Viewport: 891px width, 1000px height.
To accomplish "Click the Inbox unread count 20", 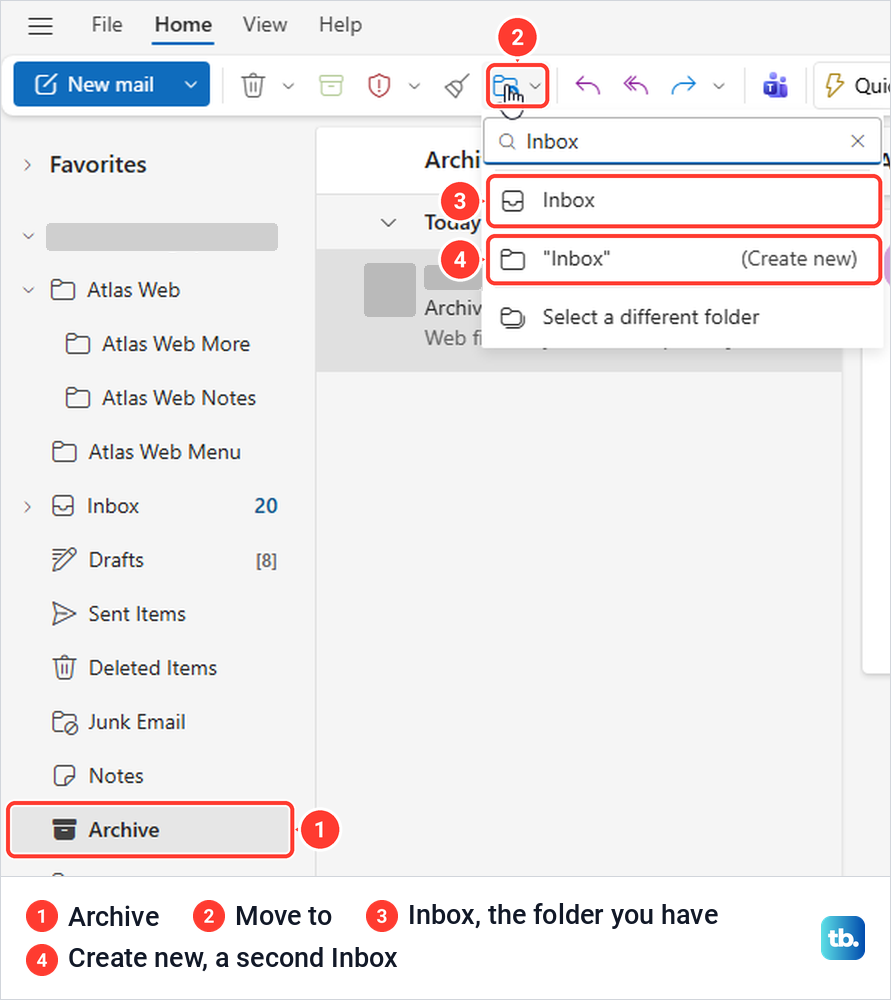I will (266, 506).
